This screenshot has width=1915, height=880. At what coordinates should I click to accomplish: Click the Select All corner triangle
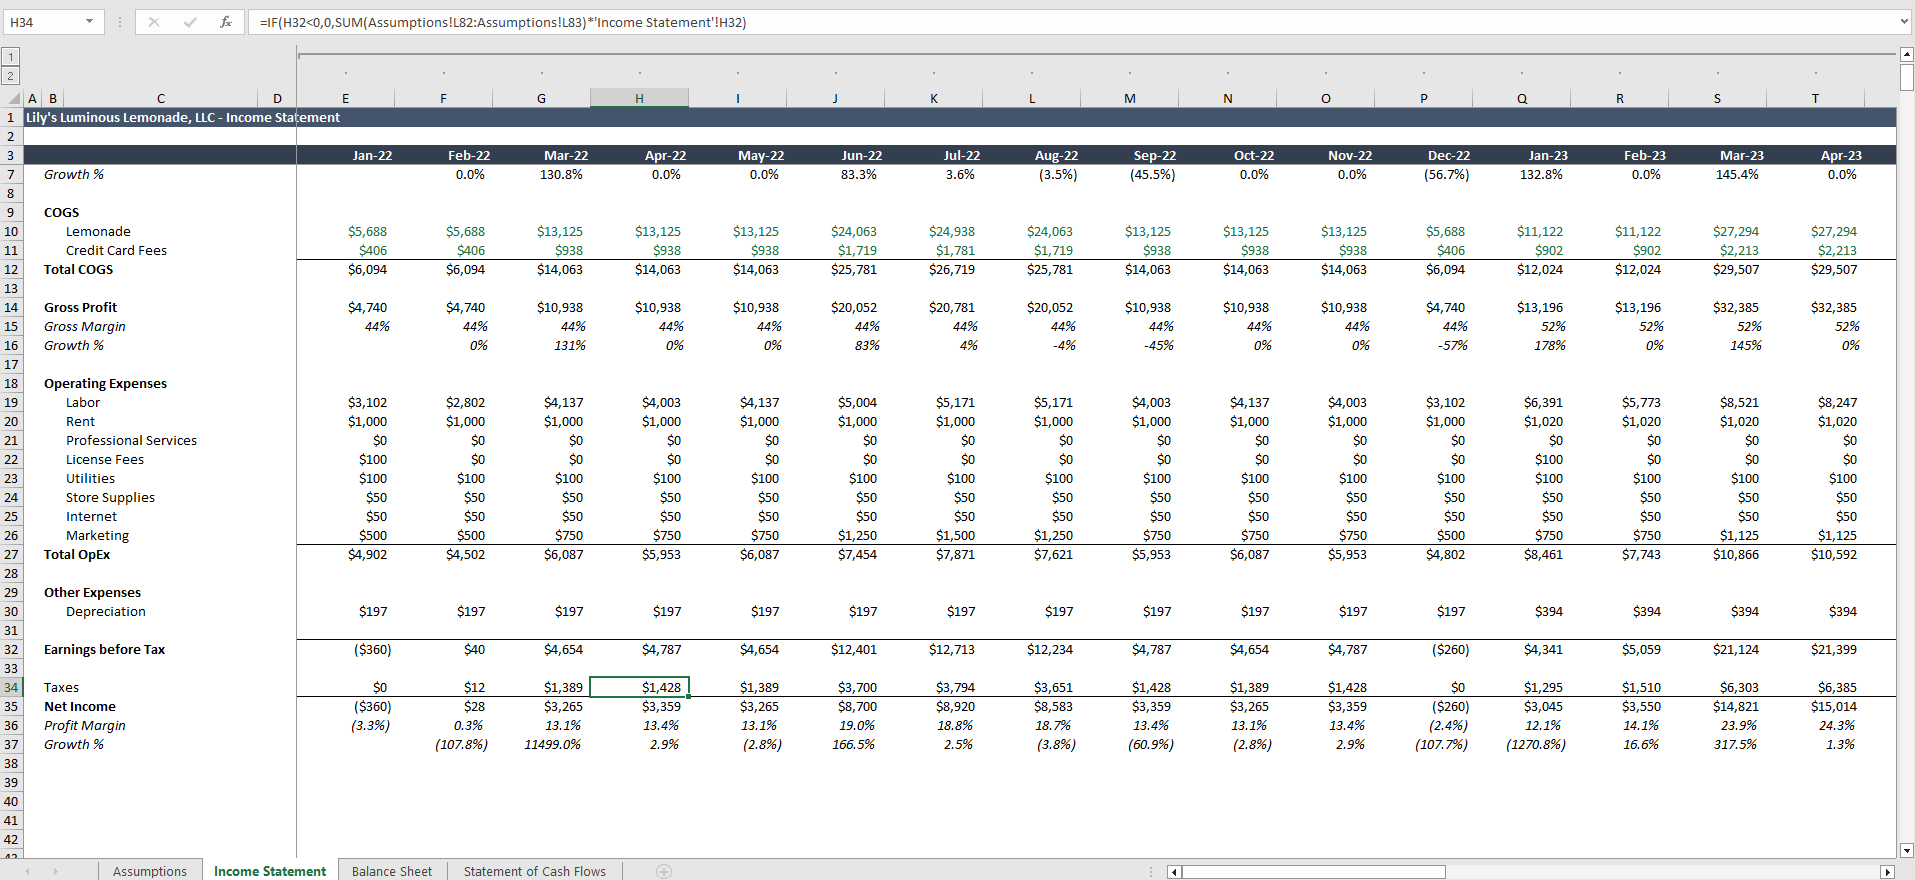tap(13, 98)
